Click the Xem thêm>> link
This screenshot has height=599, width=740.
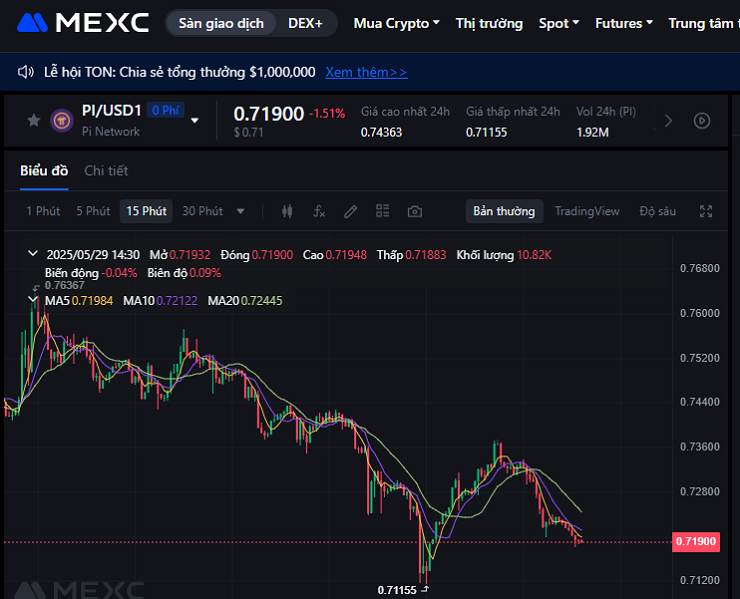click(x=366, y=72)
